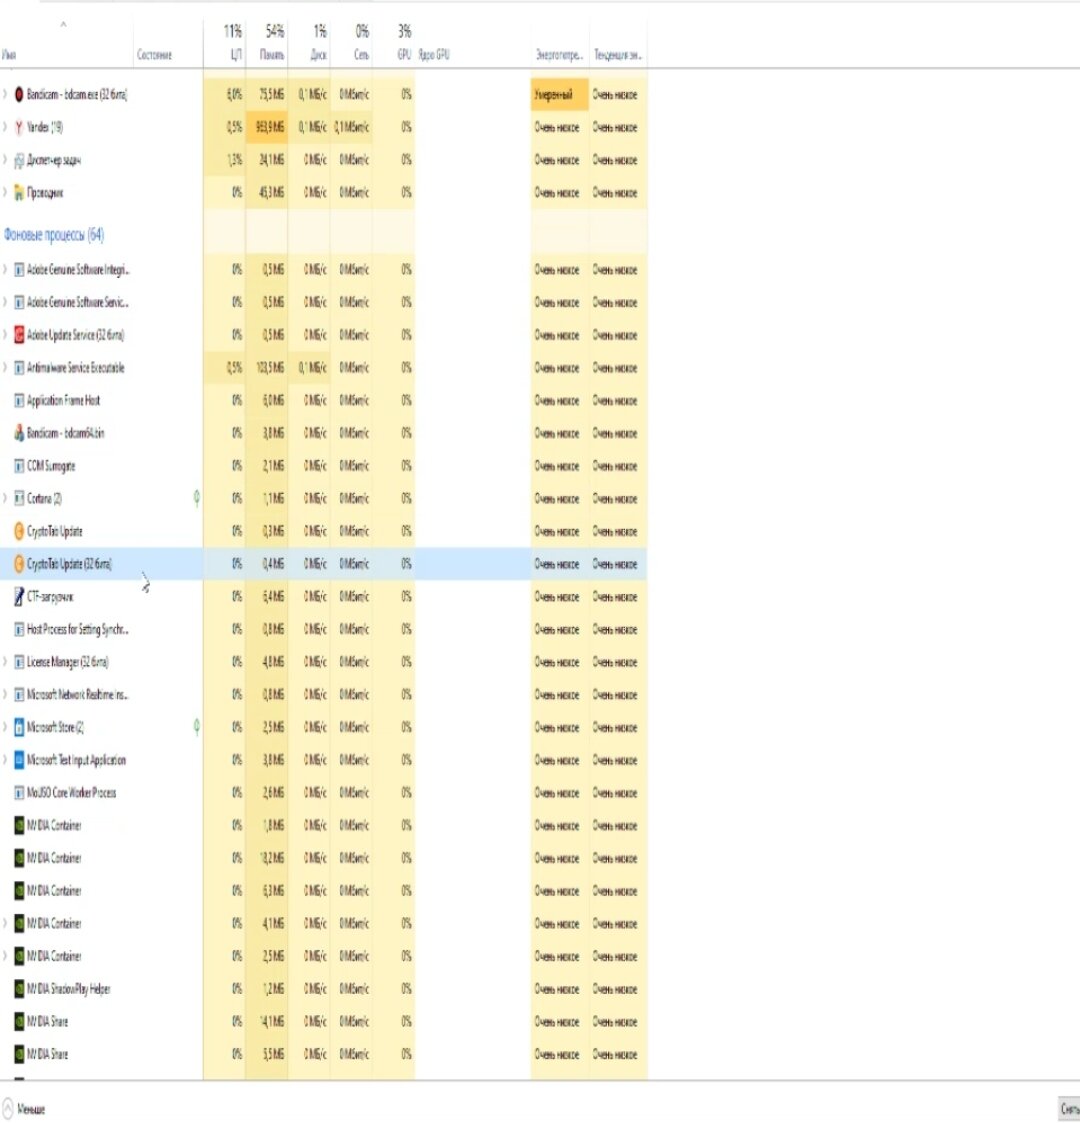Click the 953,9 МБ memory cell for Yandex
This screenshot has height=1123, width=1080.
[x=269, y=127]
